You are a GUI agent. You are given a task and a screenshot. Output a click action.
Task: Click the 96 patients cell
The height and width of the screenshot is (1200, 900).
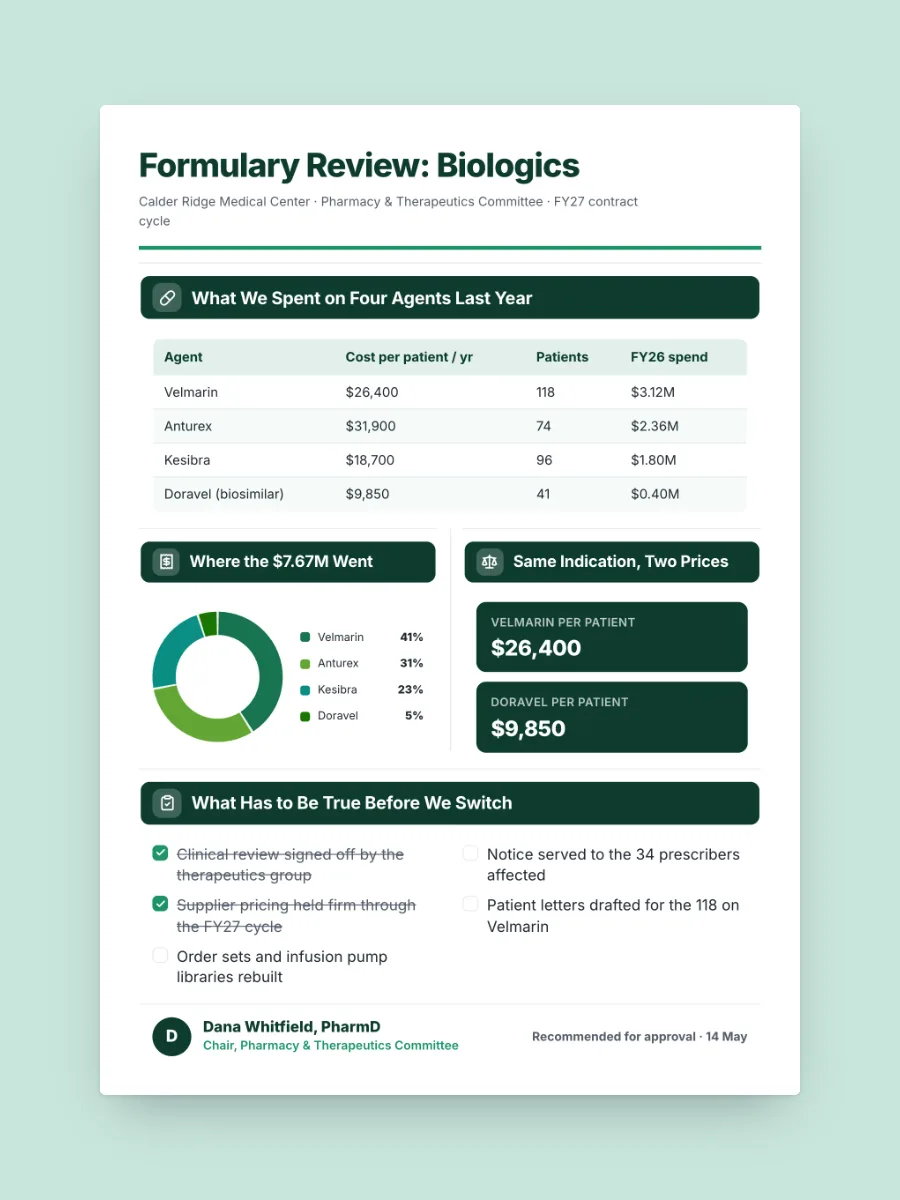[x=545, y=460]
